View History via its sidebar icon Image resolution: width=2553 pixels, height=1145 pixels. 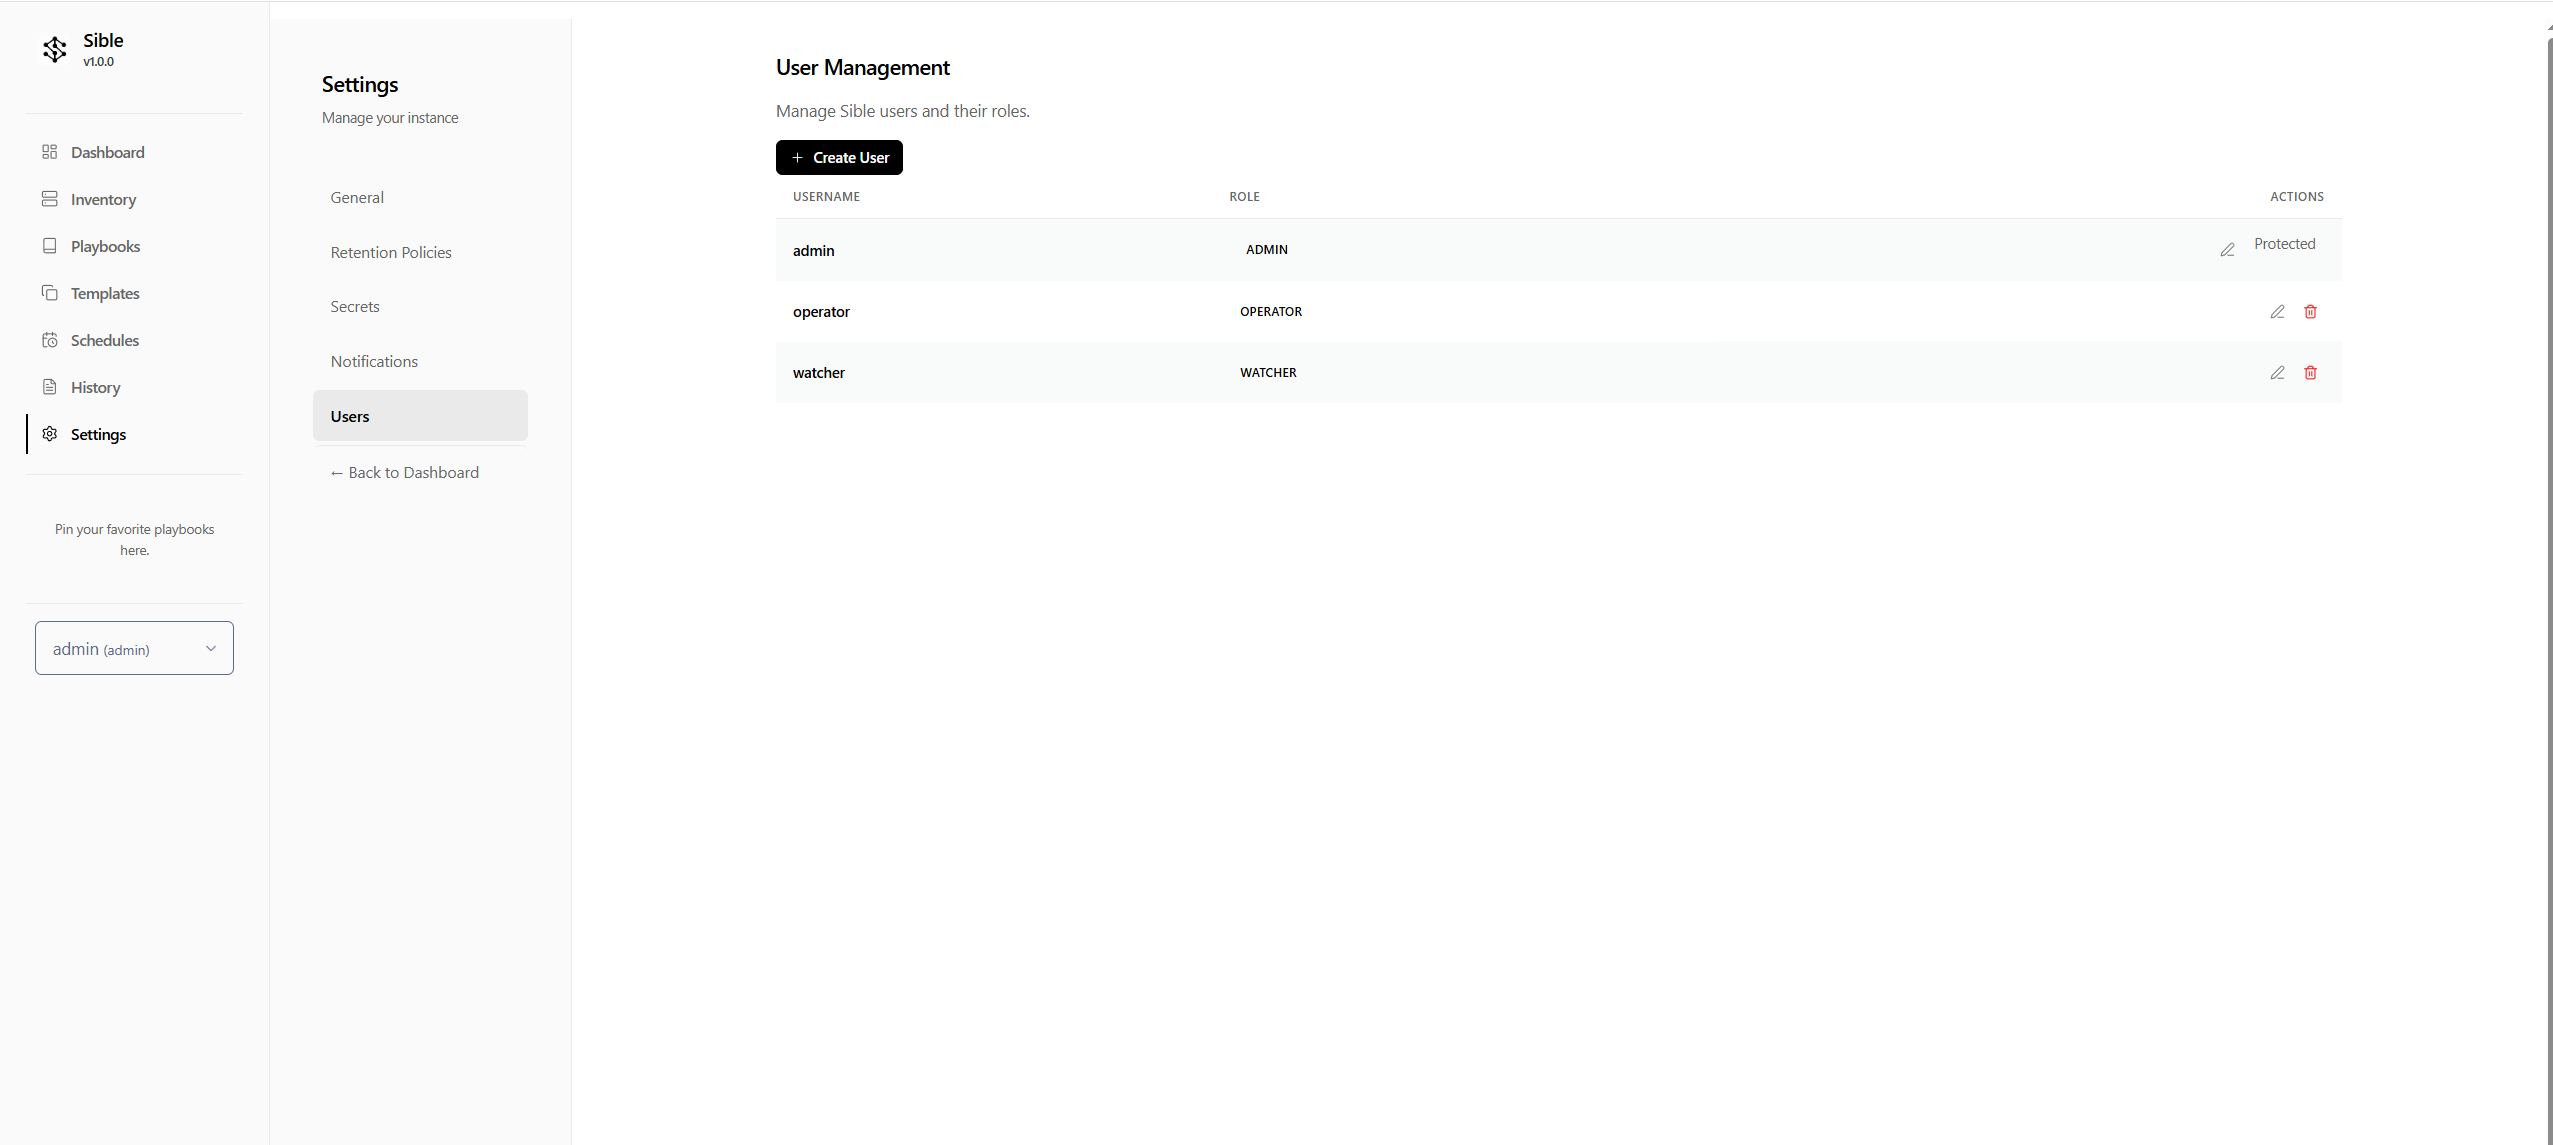pyautogui.click(x=50, y=387)
